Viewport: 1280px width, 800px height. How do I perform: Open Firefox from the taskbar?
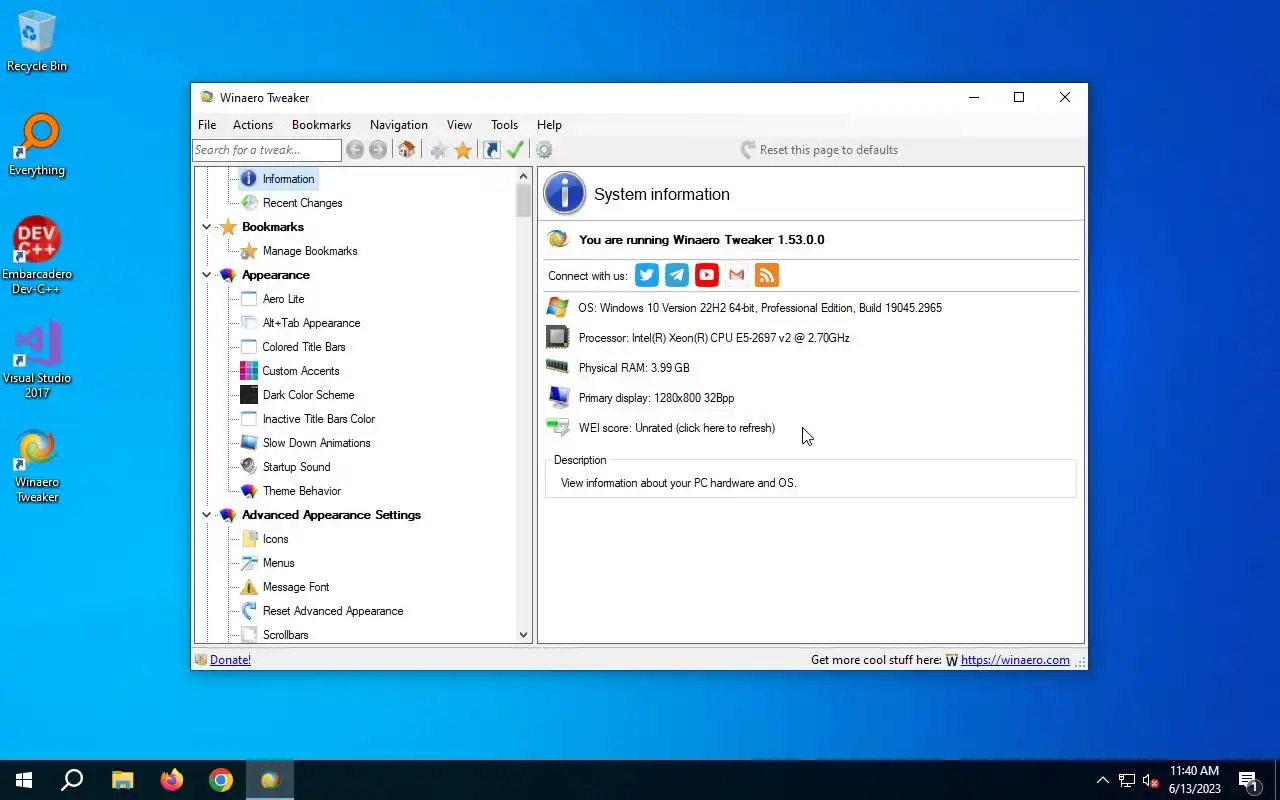coord(172,780)
